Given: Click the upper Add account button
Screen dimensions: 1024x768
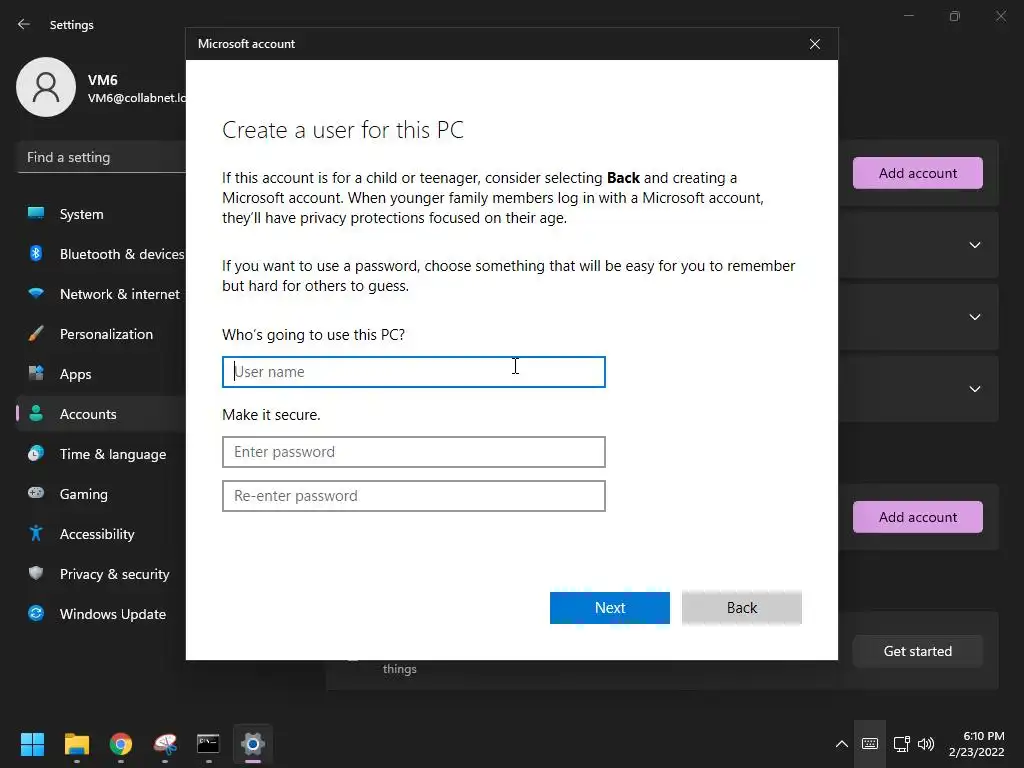Looking at the screenshot, I should 918,173.
